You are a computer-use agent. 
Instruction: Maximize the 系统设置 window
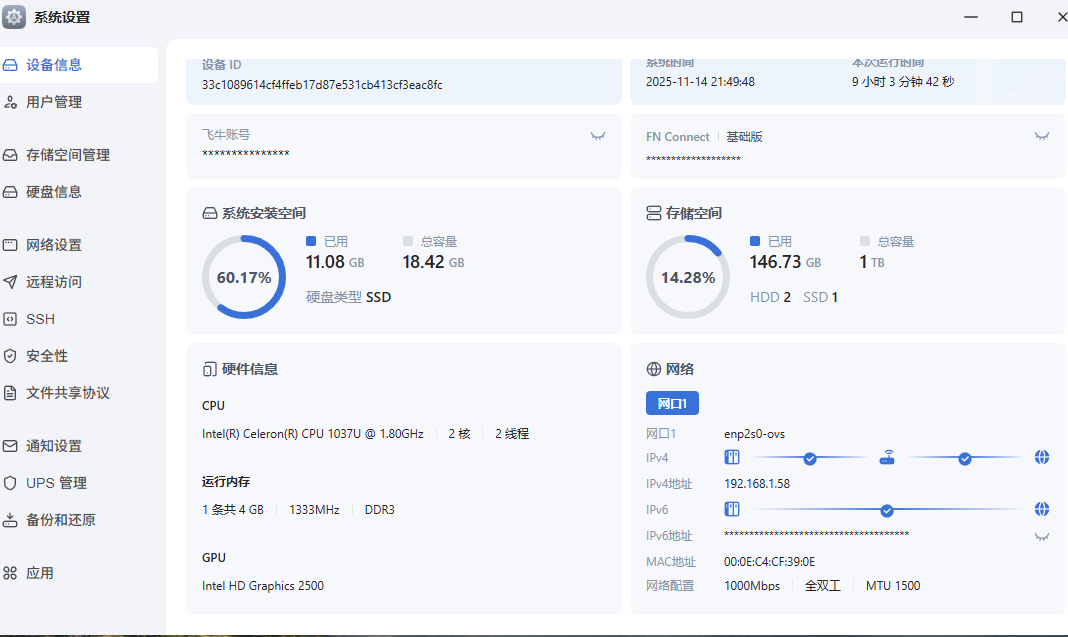pos(1017,17)
